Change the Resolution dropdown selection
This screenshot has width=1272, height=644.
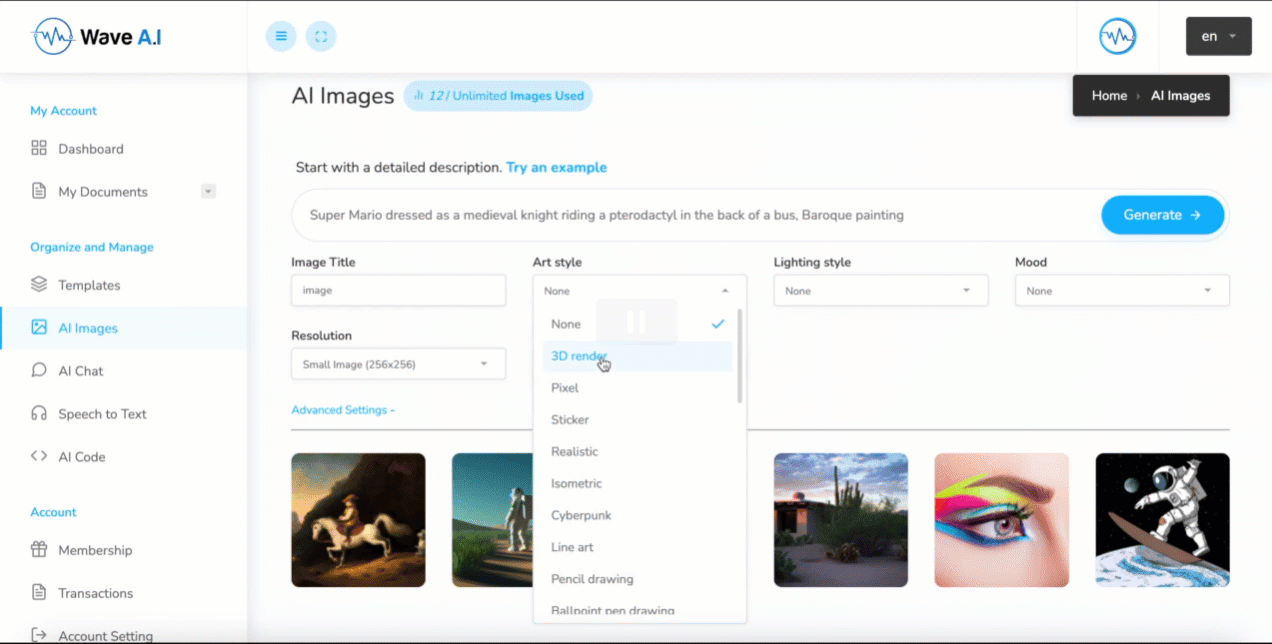click(398, 363)
